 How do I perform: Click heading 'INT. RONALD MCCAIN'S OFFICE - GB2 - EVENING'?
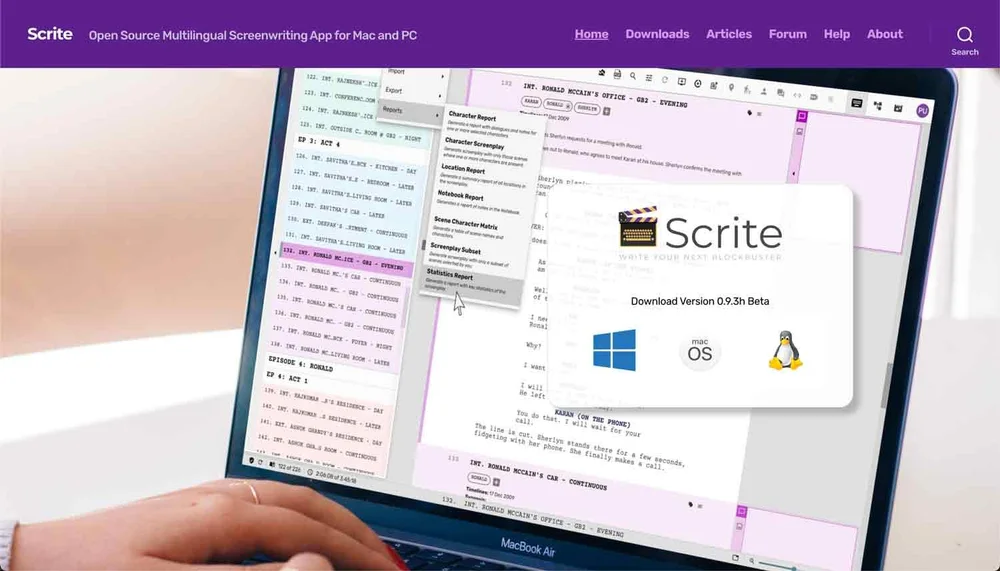point(605,95)
